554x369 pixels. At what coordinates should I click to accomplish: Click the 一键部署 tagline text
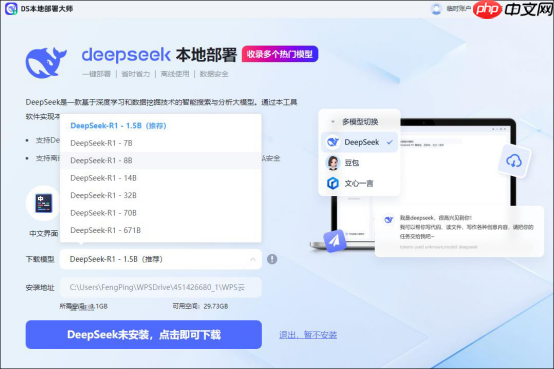tap(96, 74)
